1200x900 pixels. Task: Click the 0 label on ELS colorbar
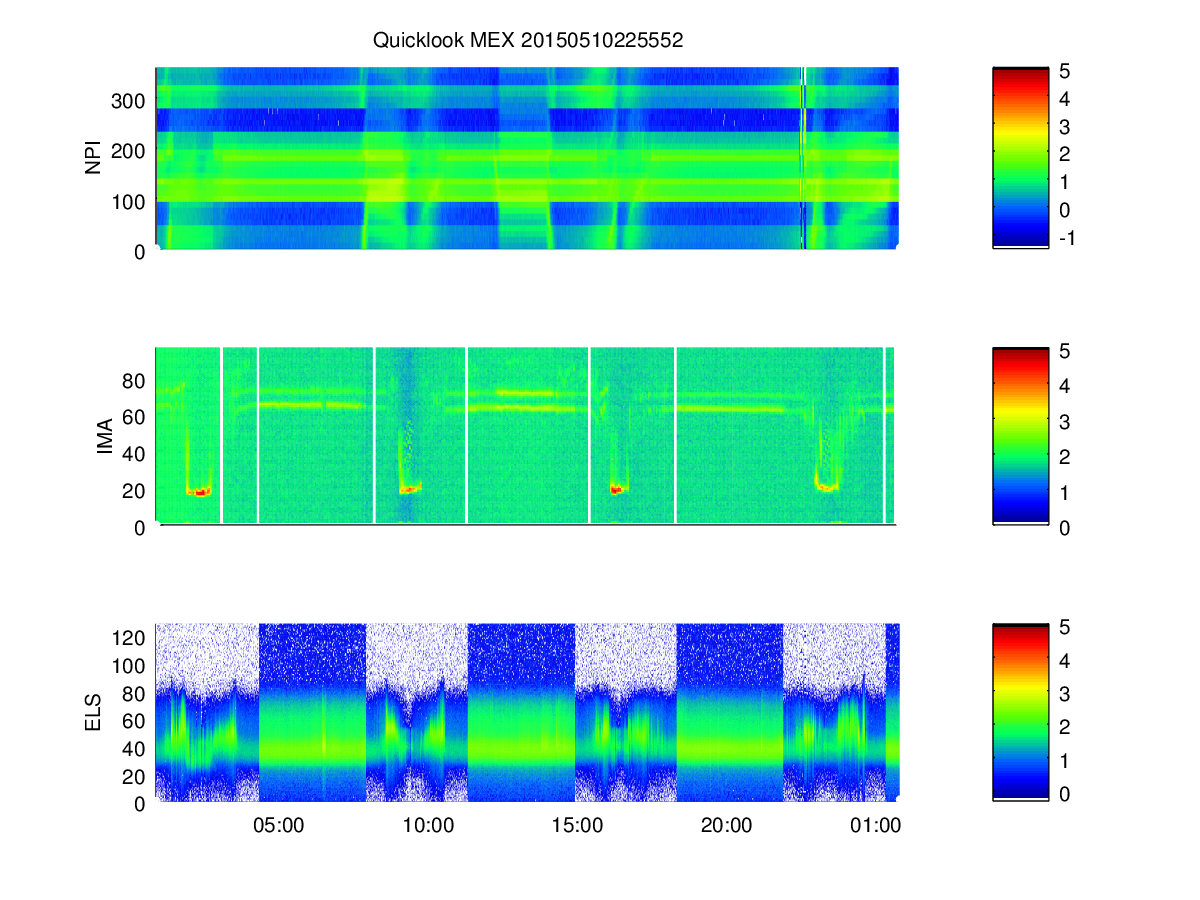[x=1066, y=794]
